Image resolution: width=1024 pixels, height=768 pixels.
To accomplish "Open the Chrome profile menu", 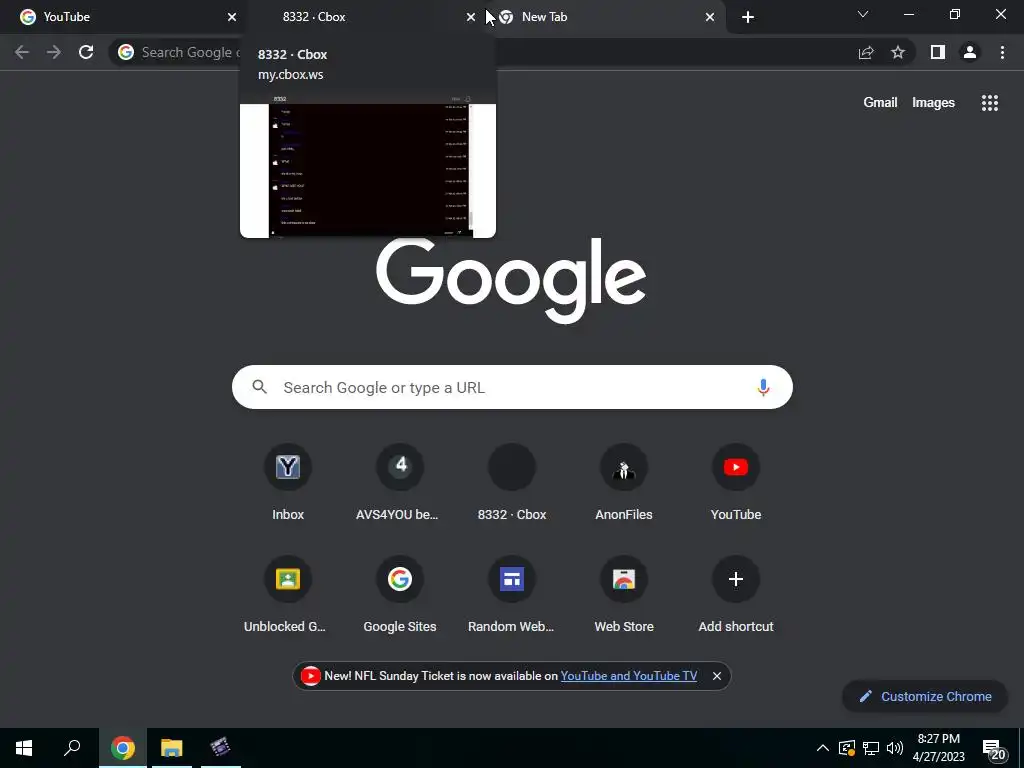I will [970, 52].
